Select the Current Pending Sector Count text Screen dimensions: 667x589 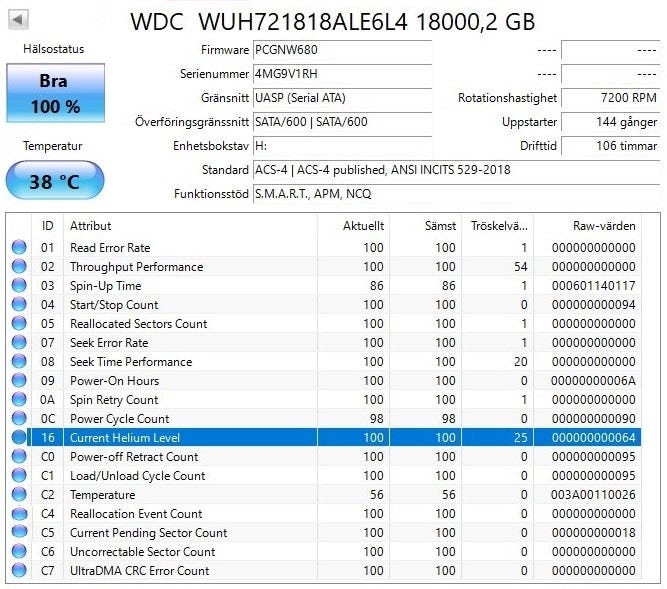pyautogui.click(x=148, y=533)
